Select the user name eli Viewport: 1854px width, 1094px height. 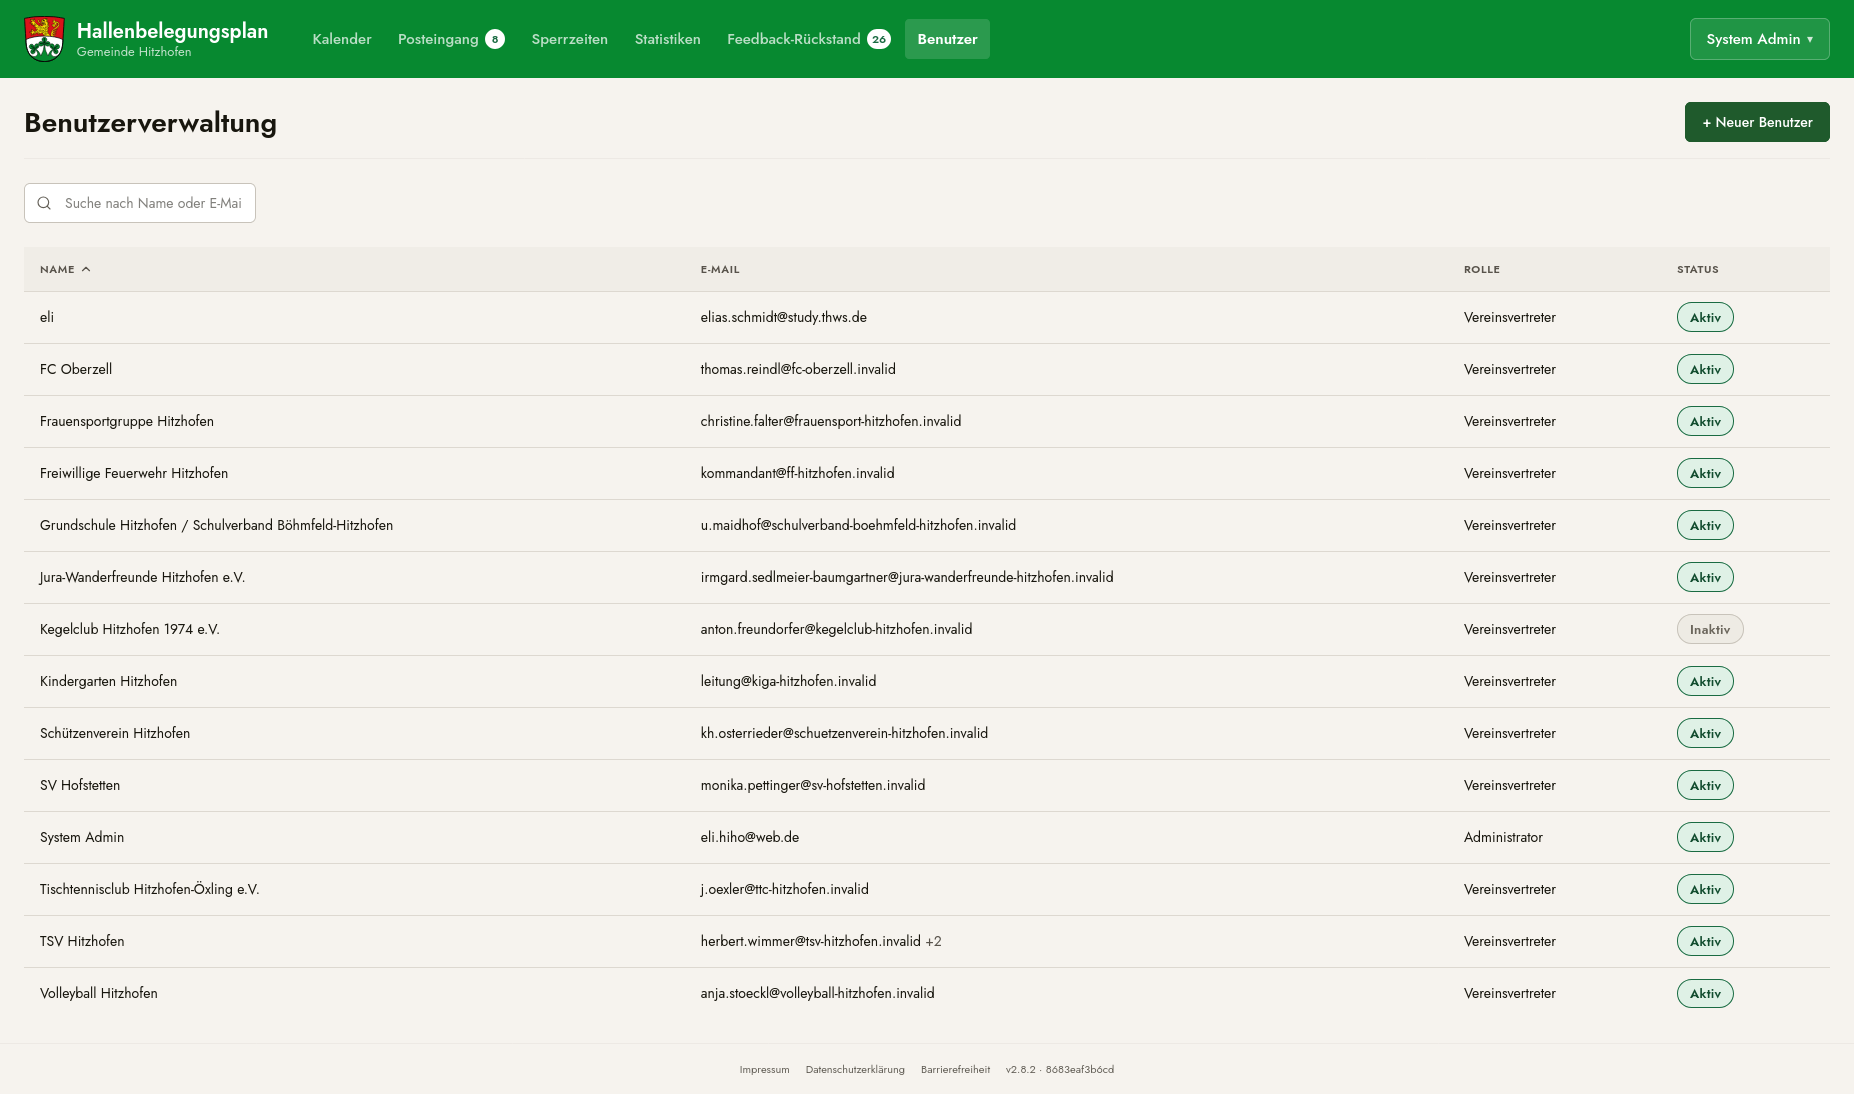47,317
